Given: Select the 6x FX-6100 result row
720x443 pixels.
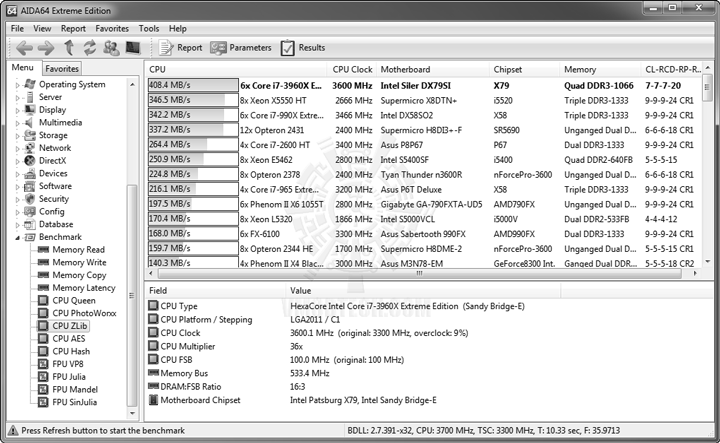Looking at the screenshot, I should pyautogui.click(x=424, y=234).
